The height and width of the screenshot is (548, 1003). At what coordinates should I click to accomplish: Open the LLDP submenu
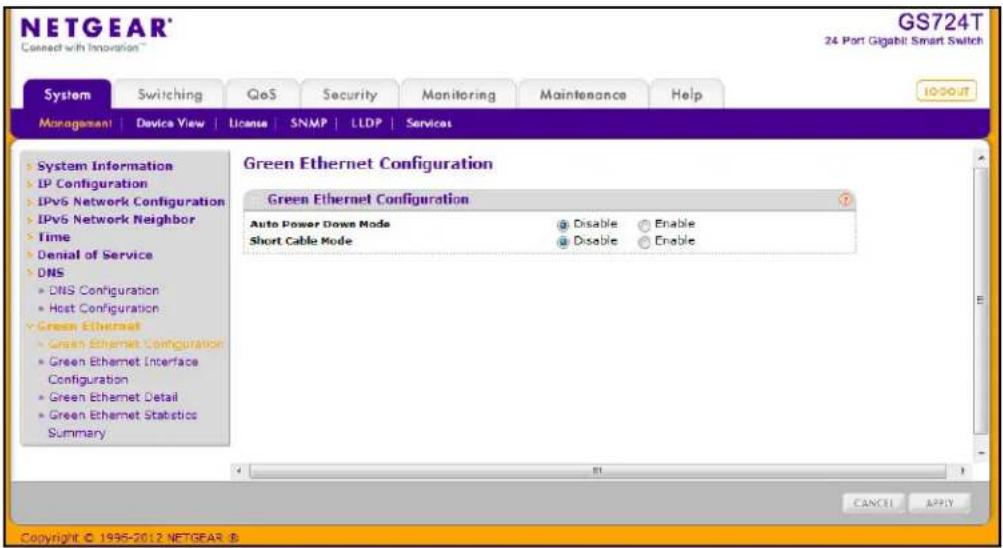[367, 123]
